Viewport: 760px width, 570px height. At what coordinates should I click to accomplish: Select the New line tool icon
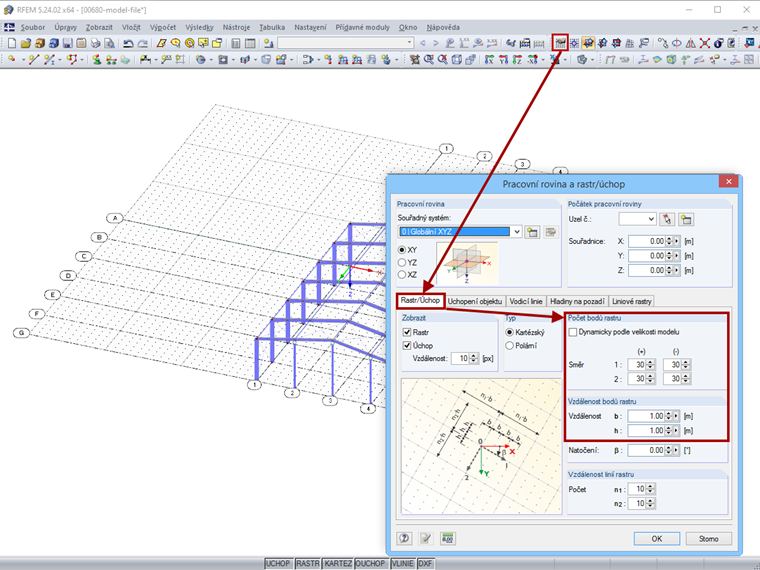click(33, 59)
